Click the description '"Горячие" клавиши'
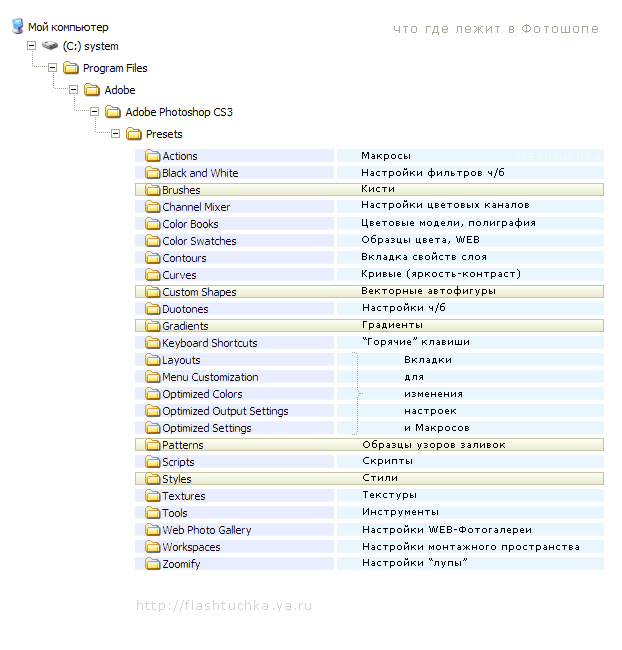 416,342
